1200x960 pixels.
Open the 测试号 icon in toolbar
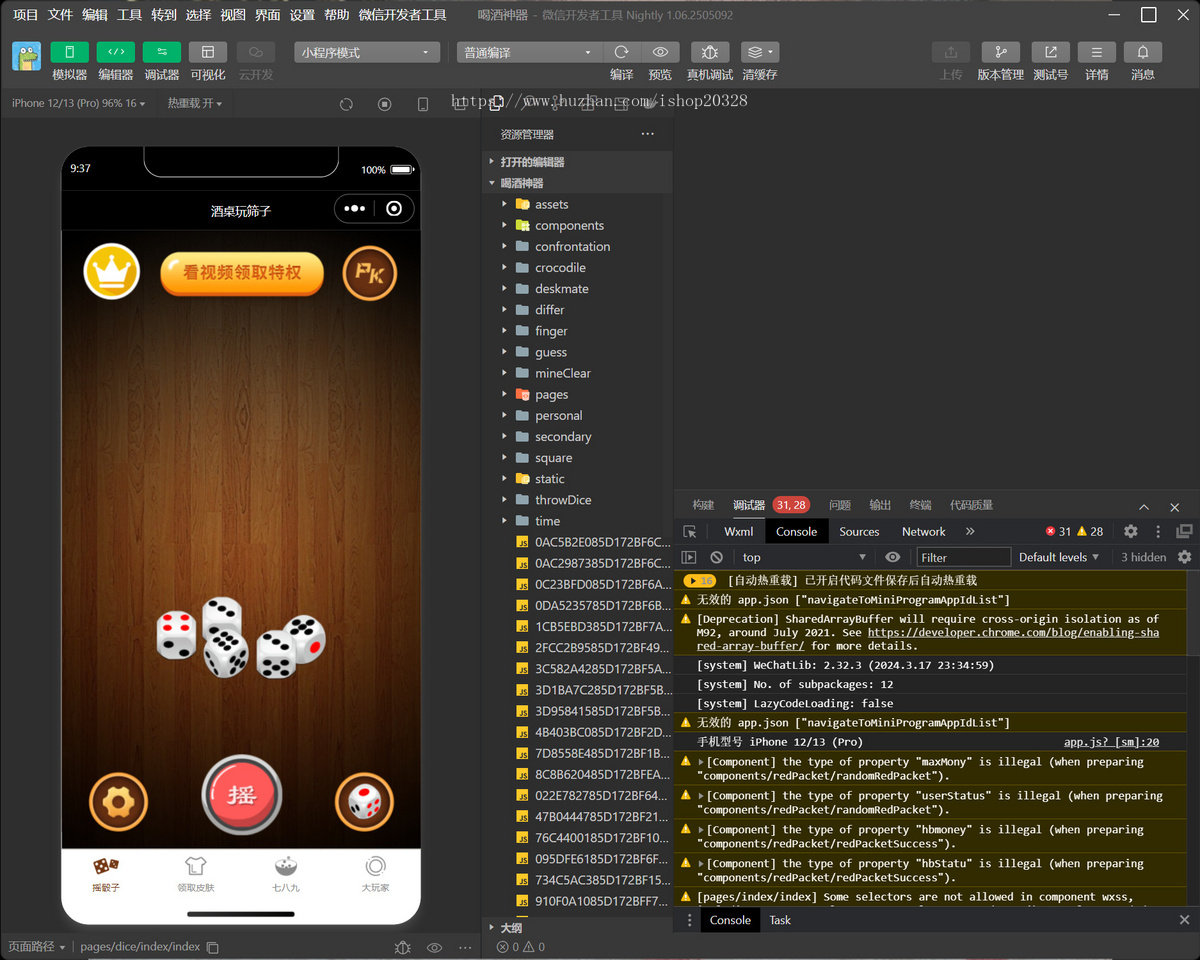click(1050, 53)
